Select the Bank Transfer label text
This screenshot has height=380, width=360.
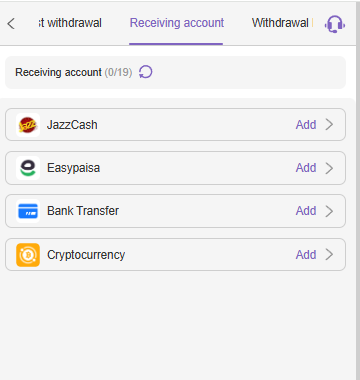tap(83, 211)
